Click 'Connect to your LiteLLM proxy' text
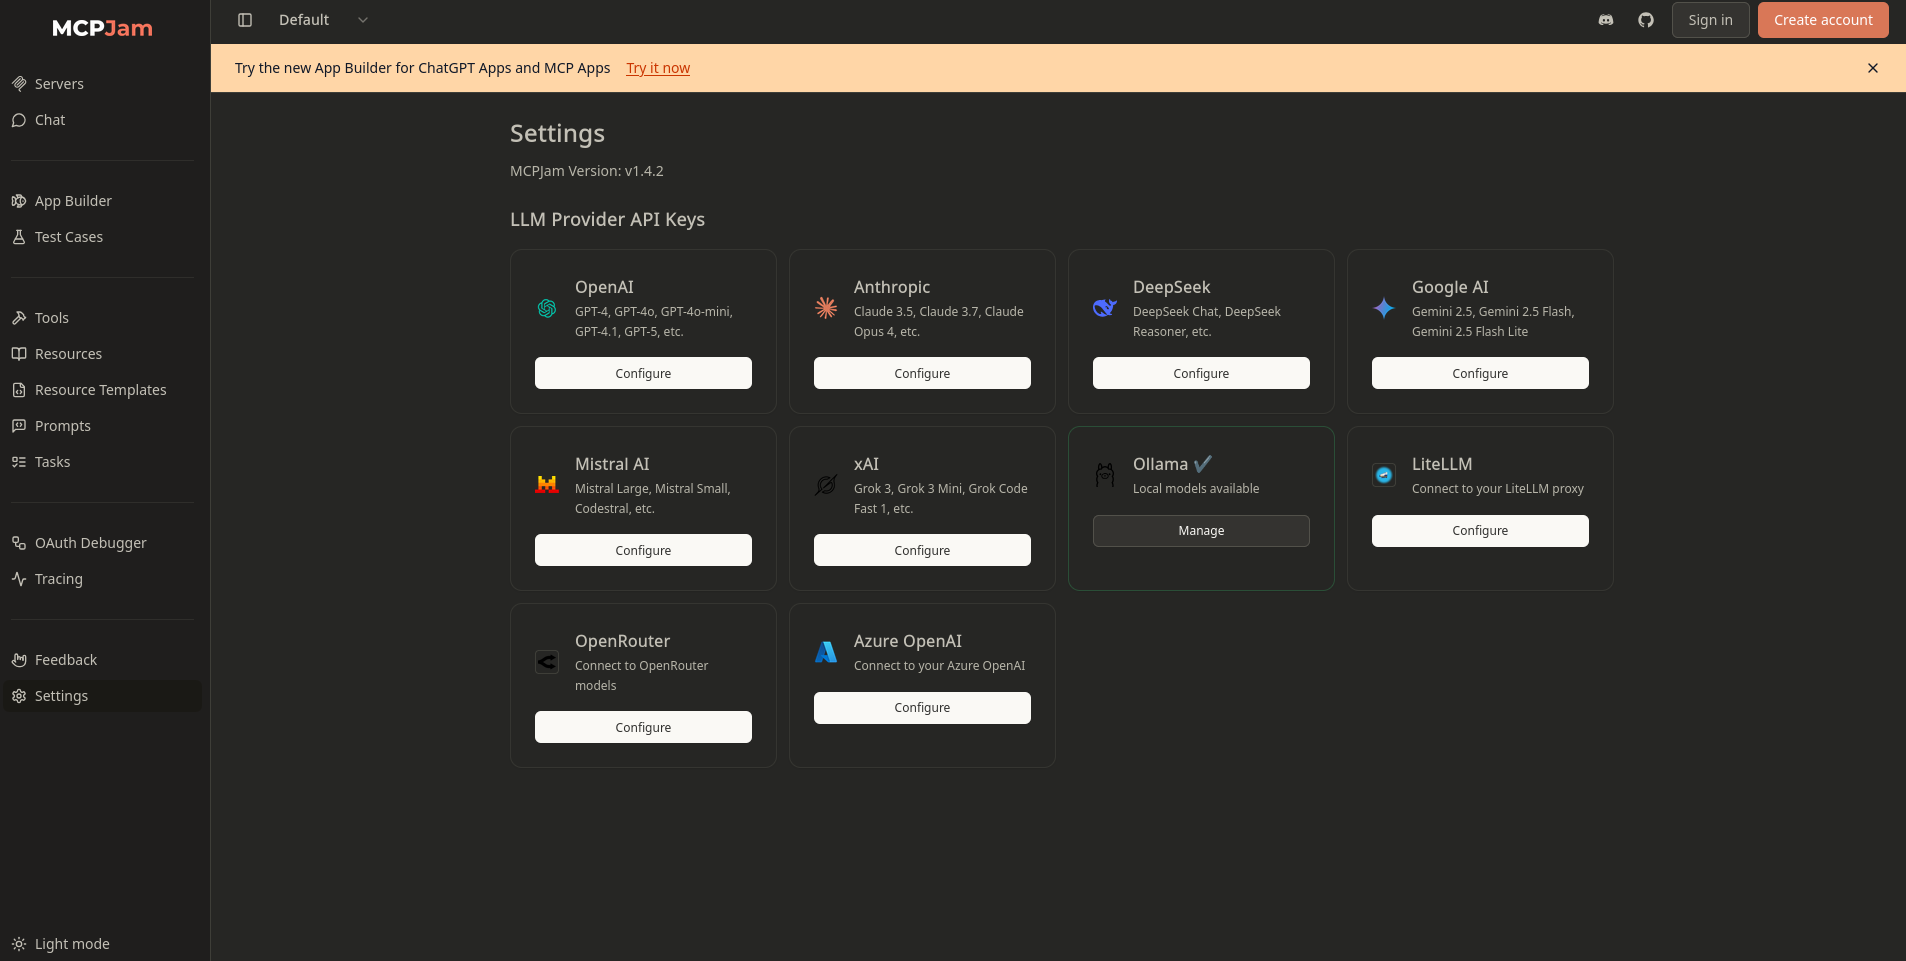1906x961 pixels. click(x=1498, y=489)
